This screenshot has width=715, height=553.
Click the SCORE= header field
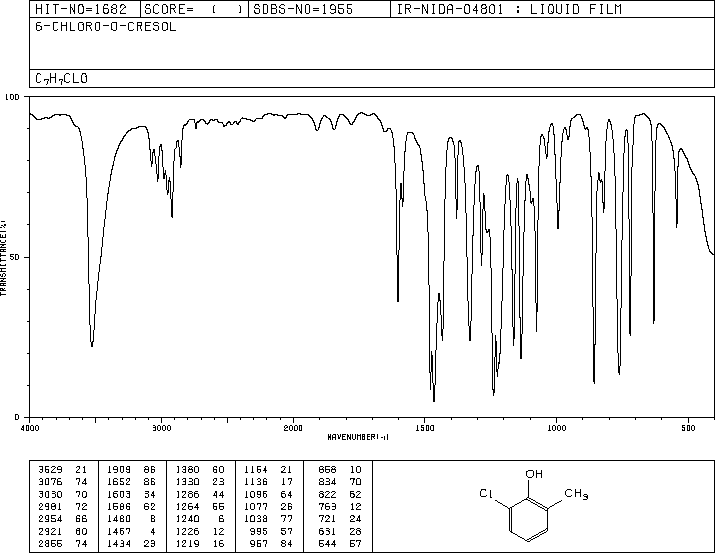point(194,9)
